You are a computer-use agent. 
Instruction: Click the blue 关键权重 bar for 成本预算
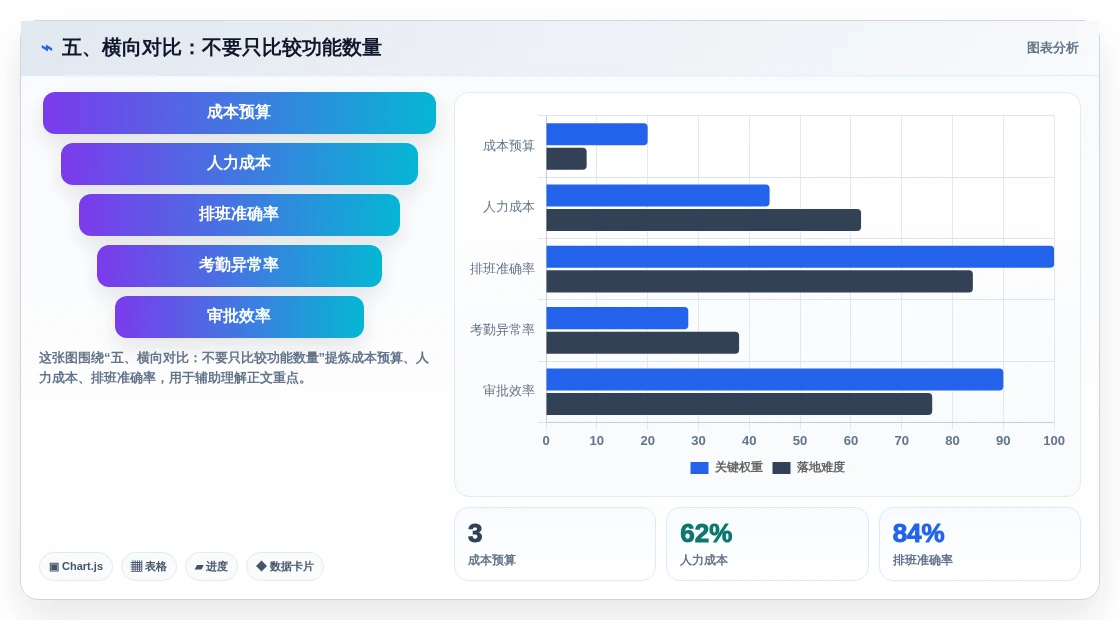coord(597,134)
